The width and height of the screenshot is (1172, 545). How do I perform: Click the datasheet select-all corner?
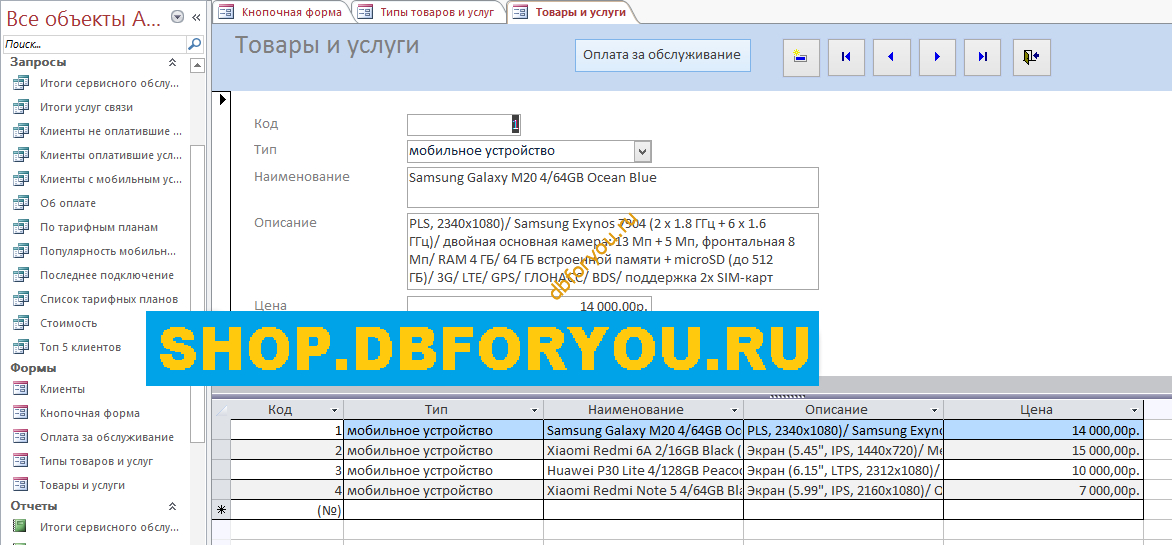point(221,410)
